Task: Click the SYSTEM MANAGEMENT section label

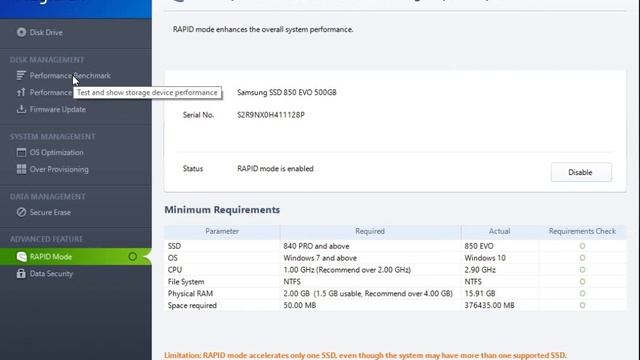Action: (x=53, y=136)
